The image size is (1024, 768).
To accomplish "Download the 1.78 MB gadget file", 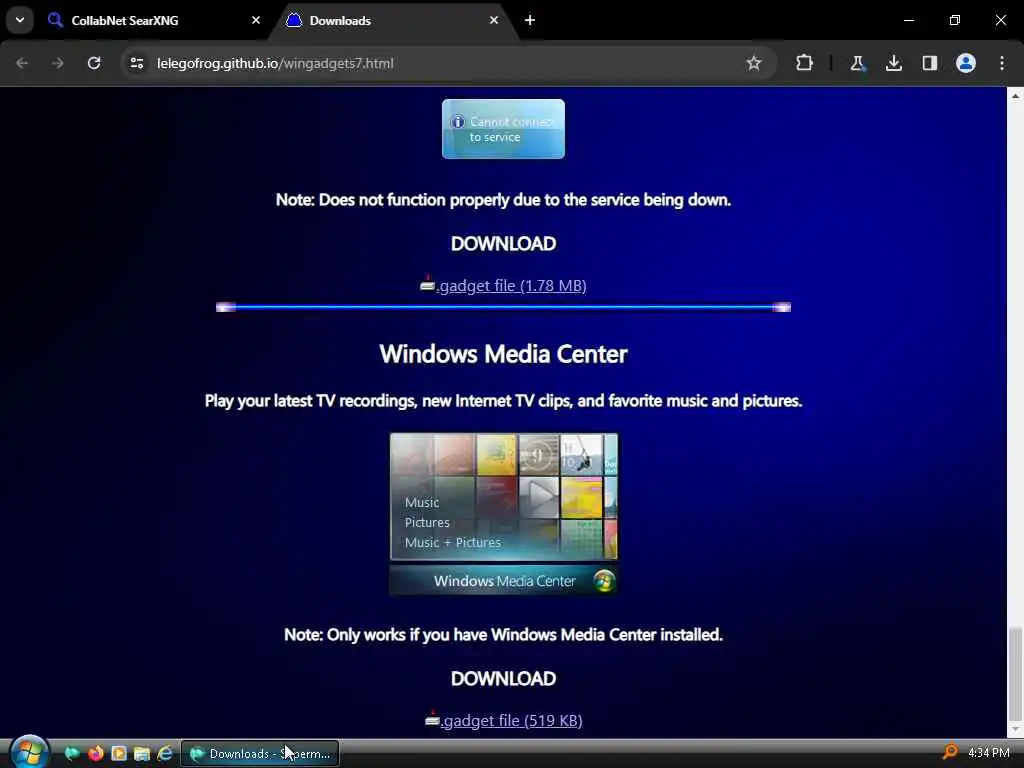I will (511, 285).
